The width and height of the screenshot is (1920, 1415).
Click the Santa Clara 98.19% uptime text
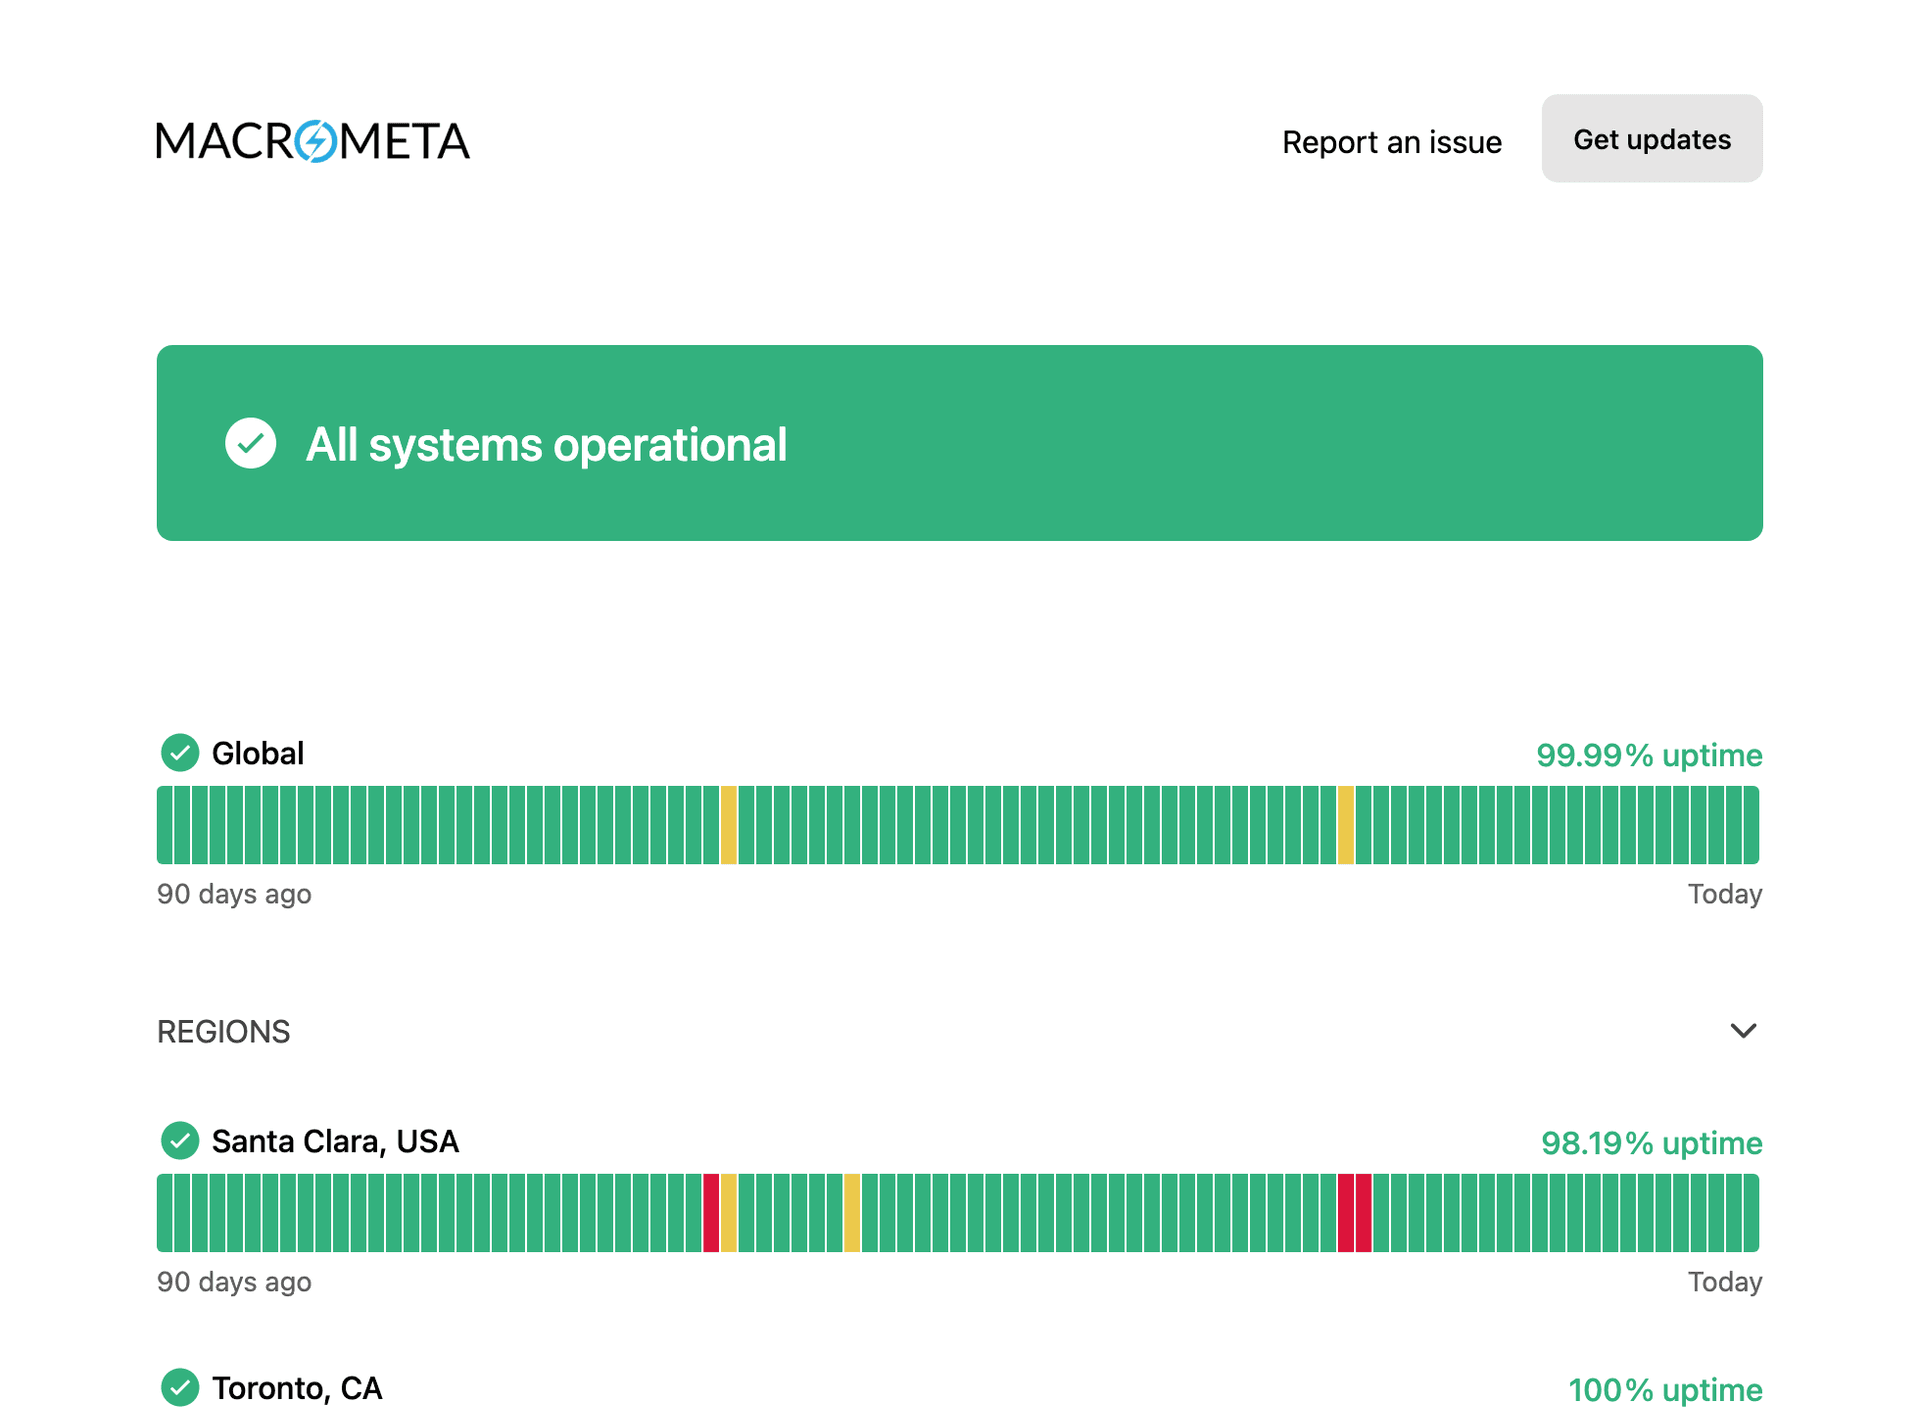[1651, 1142]
